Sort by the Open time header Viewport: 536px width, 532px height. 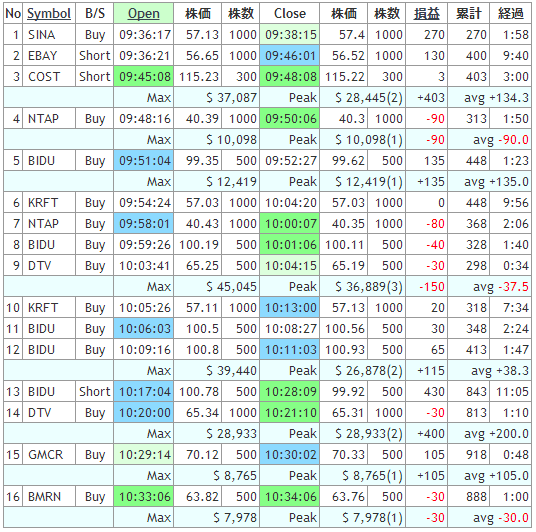pyautogui.click(x=144, y=14)
